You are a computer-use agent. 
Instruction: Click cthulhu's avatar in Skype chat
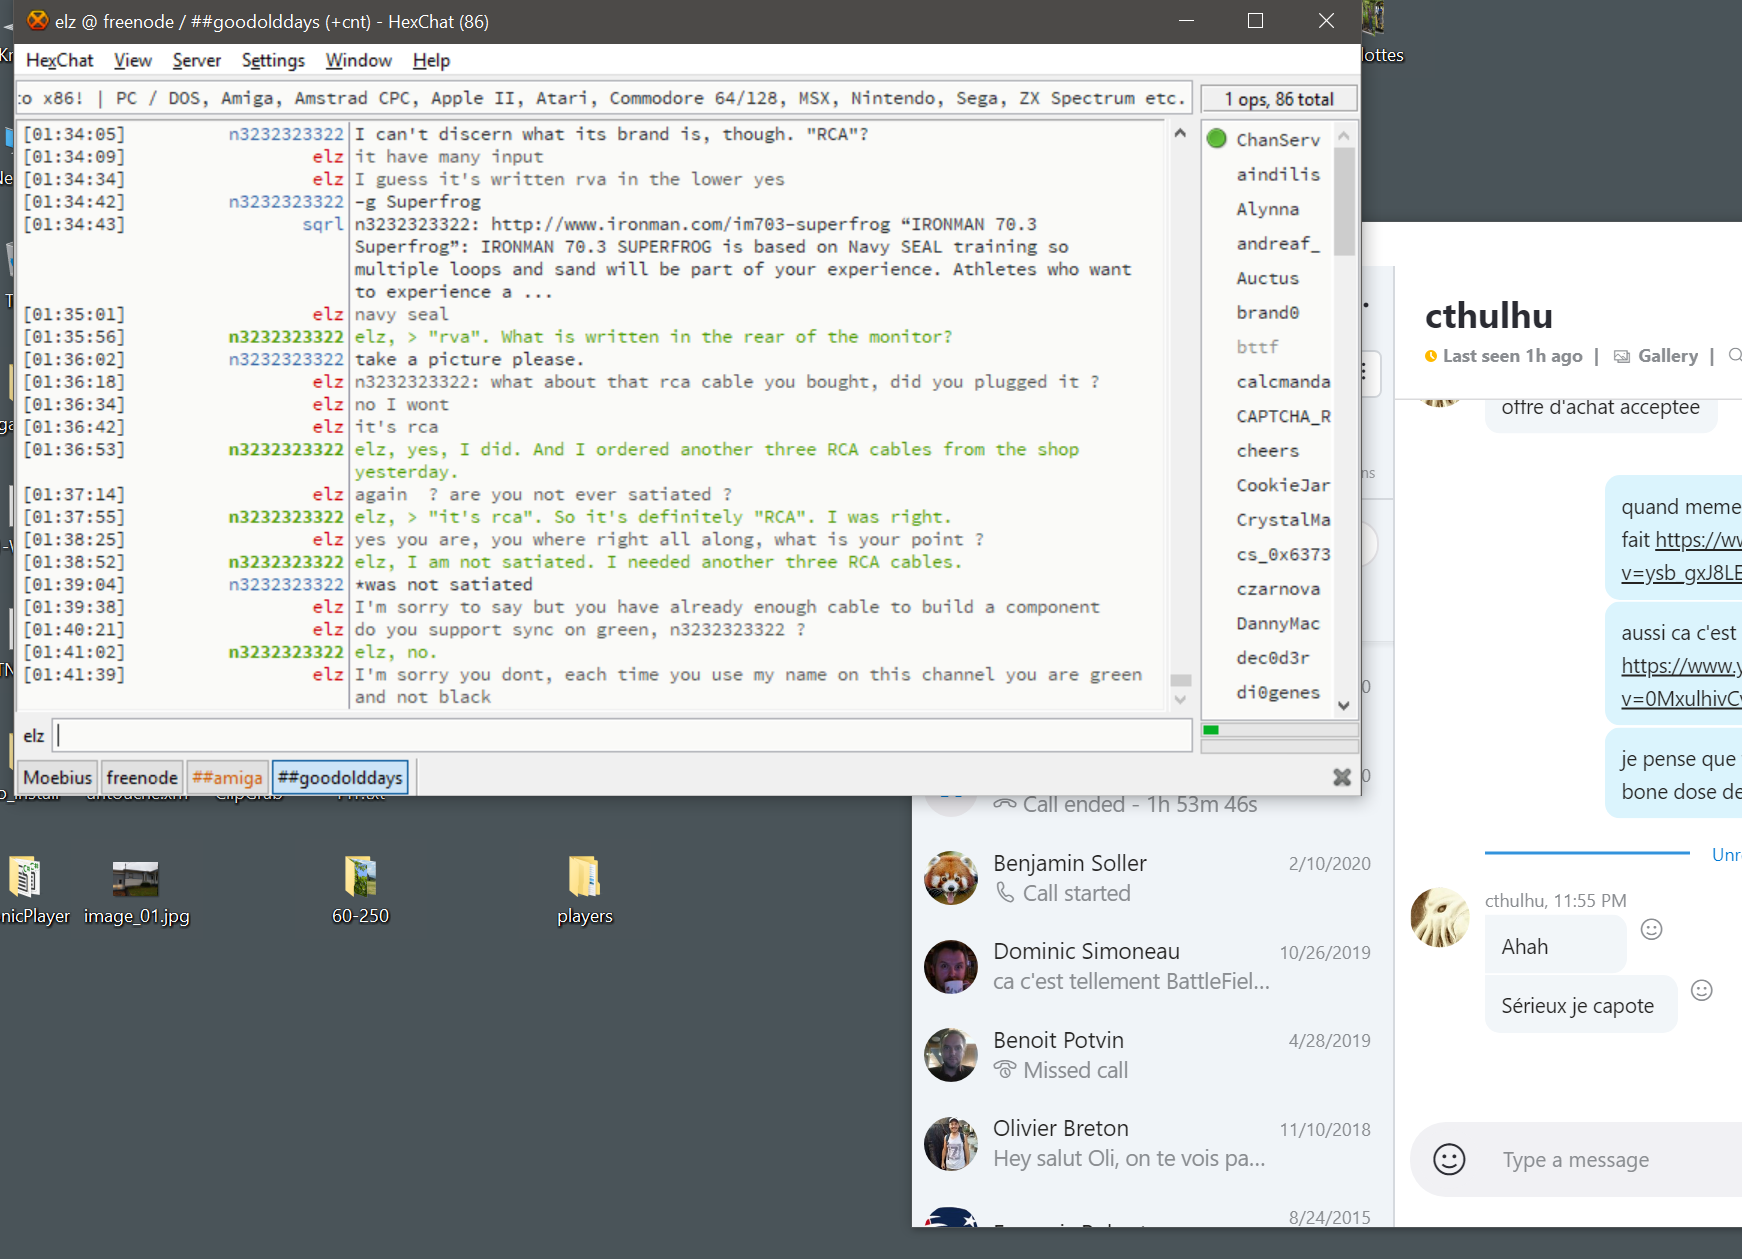pos(1440,918)
